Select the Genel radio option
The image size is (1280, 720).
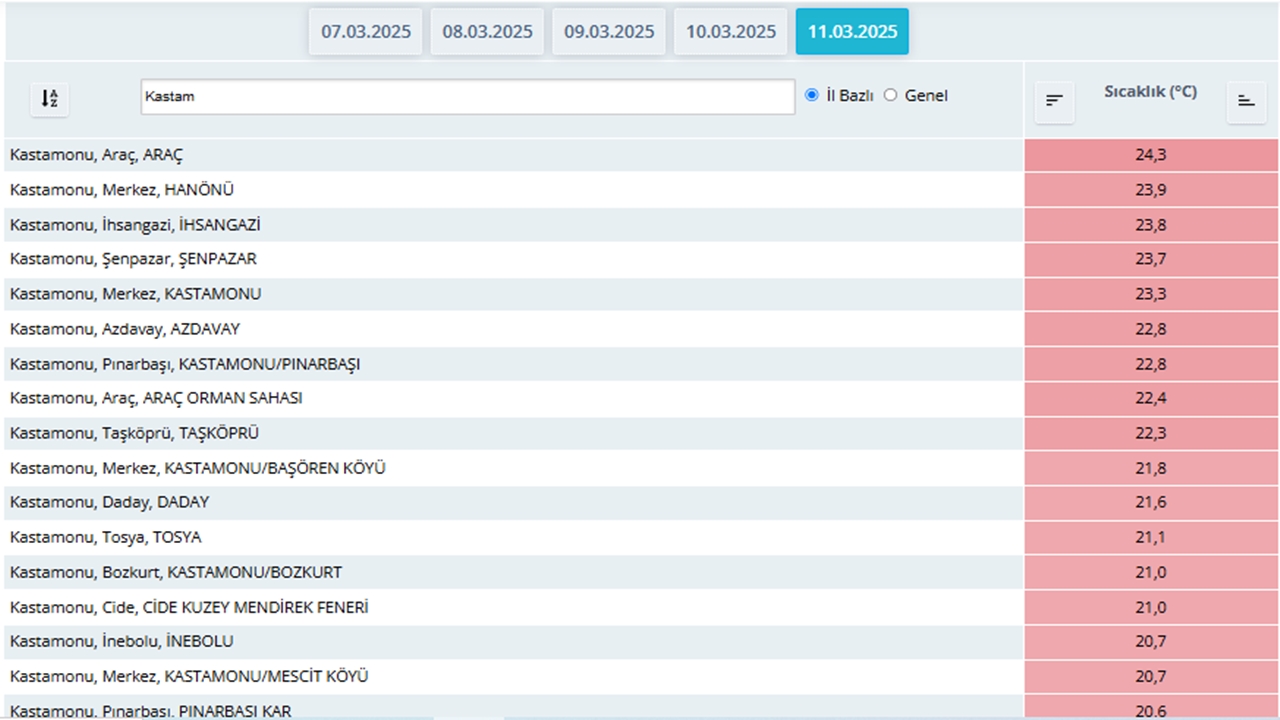(x=890, y=95)
